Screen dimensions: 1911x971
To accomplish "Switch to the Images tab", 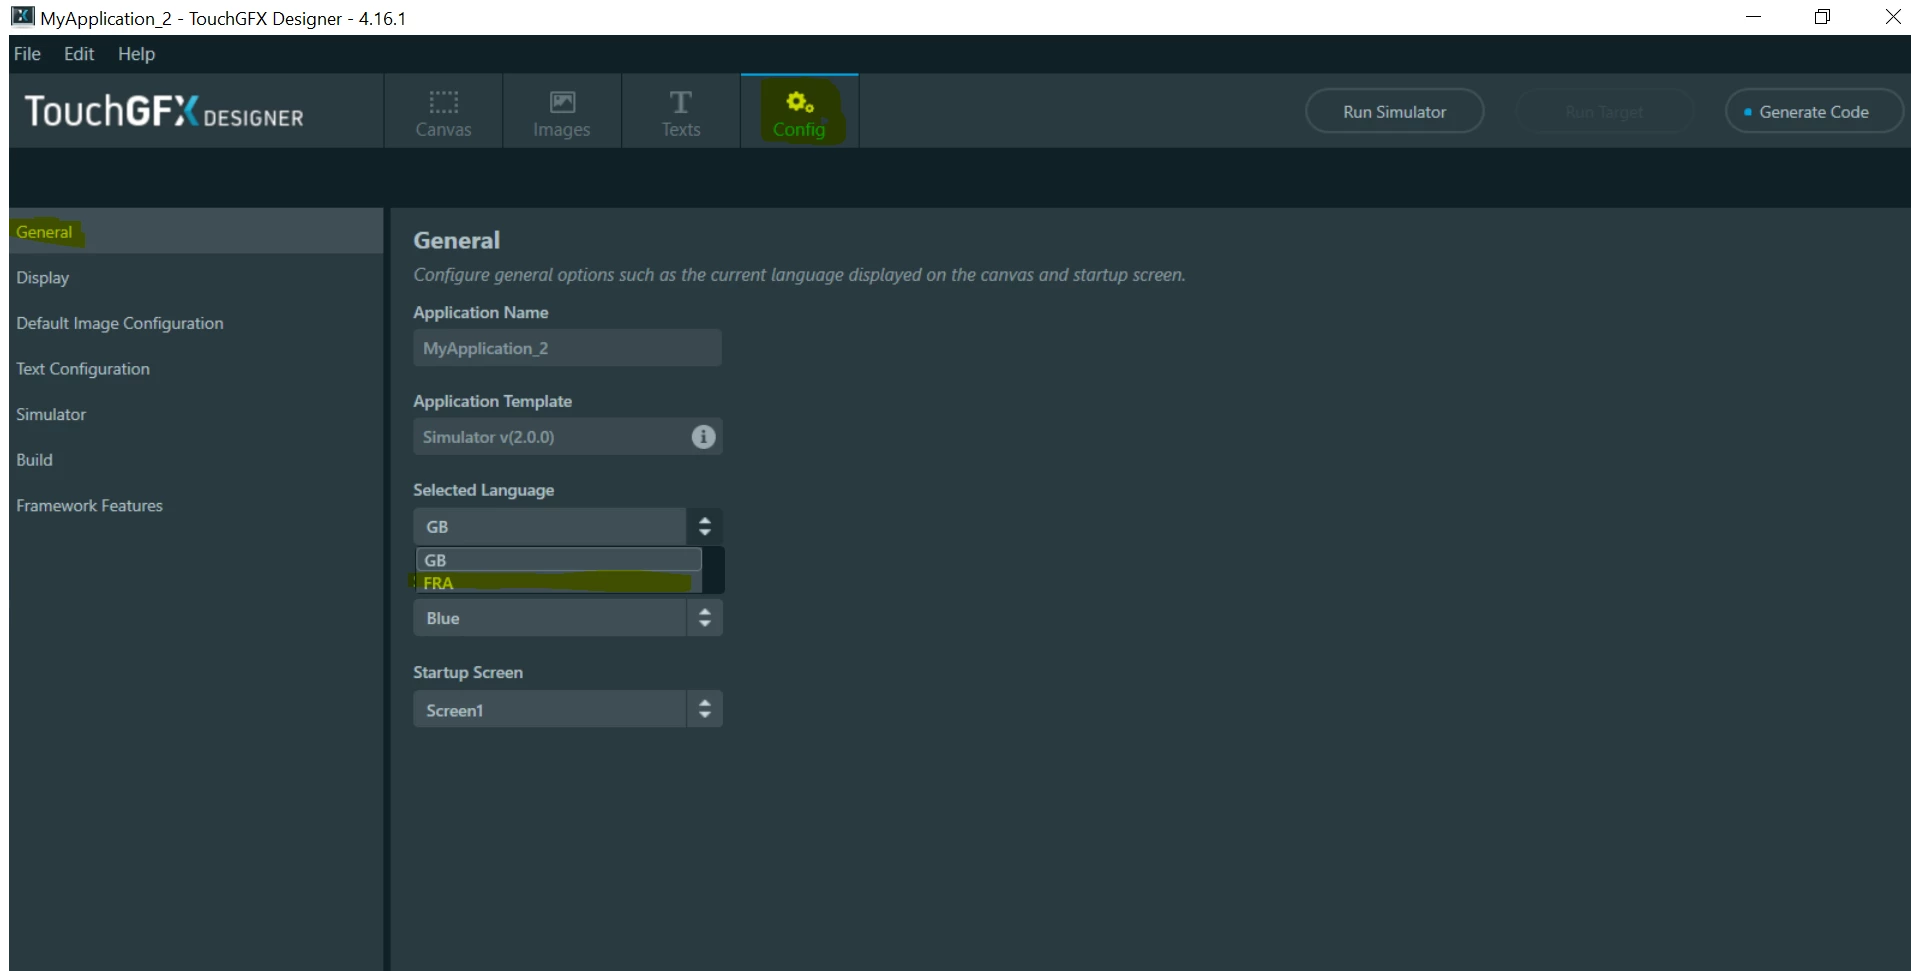I will point(562,112).
